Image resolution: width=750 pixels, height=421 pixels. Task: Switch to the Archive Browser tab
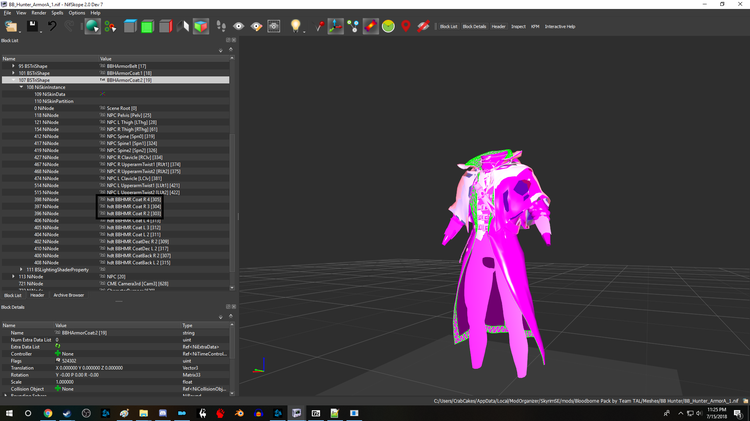pyautogui.click(x=69, y=295)
